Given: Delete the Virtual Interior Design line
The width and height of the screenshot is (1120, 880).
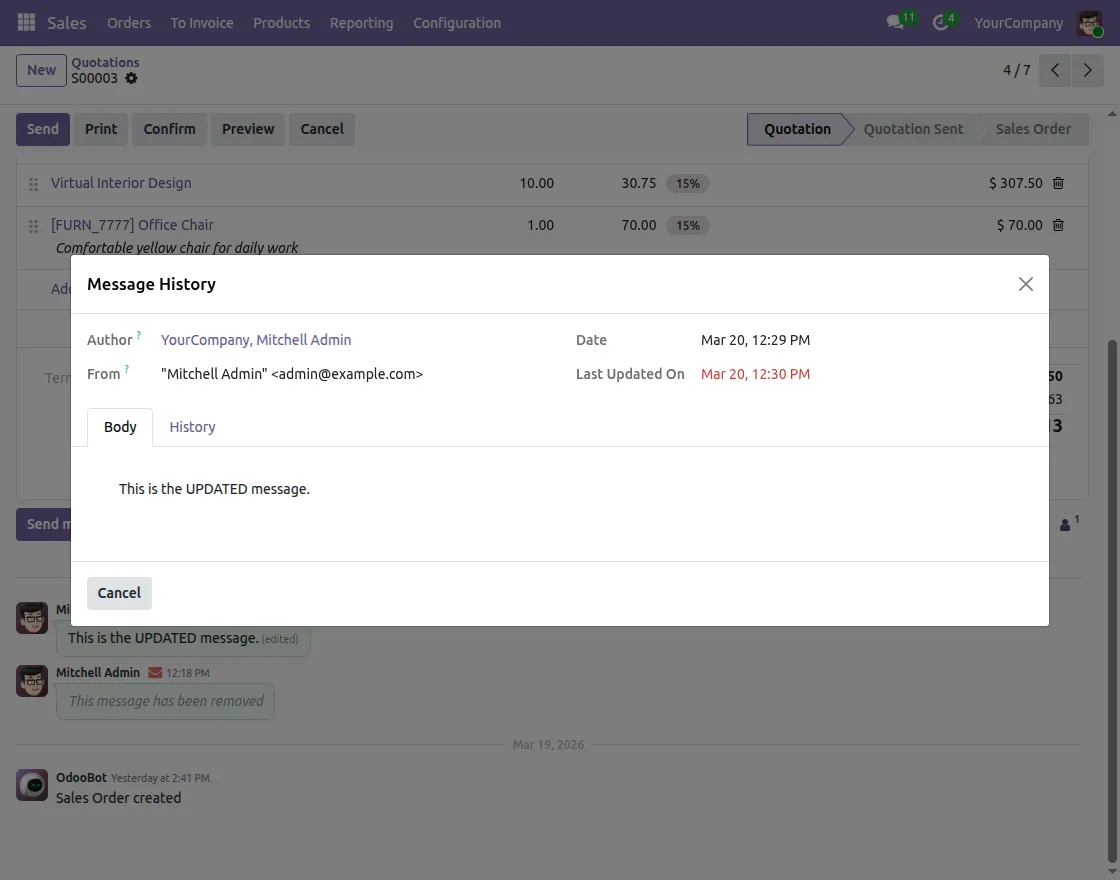Looking at the screenshot, I should [1058, 183].
